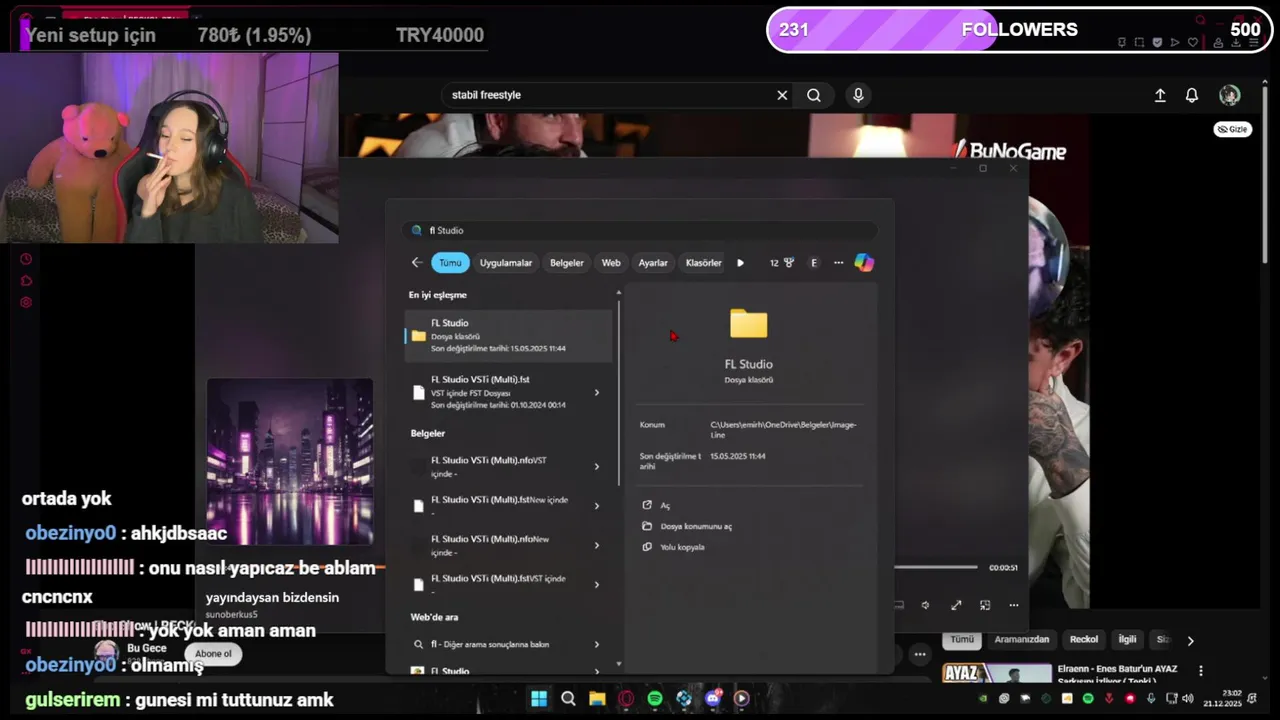Click the Copilot icon in search panel
This screenshot has width=1280, height=720.
pos(864,263)
